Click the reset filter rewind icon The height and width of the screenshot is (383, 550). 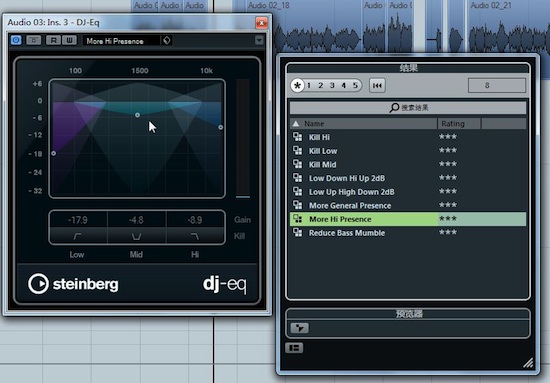[377, 85]
